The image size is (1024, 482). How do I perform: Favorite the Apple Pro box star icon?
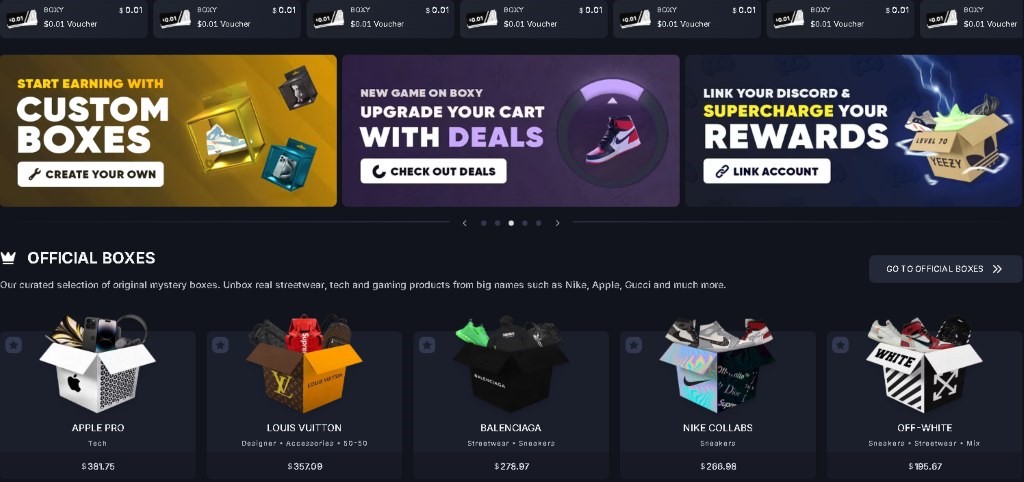click(x=13, y=345)
